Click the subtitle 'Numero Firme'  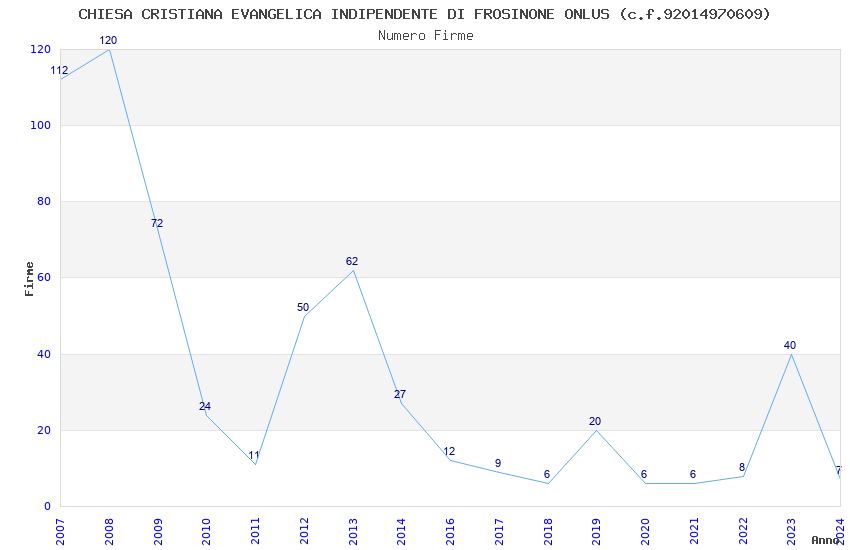[426, 36]
